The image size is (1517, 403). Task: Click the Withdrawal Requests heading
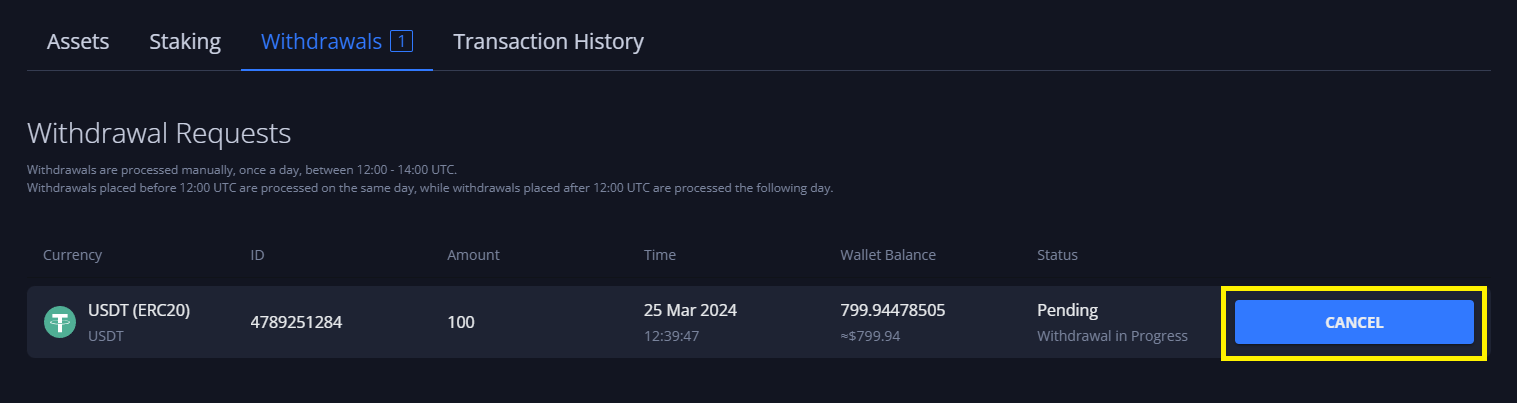coord(159,134)
